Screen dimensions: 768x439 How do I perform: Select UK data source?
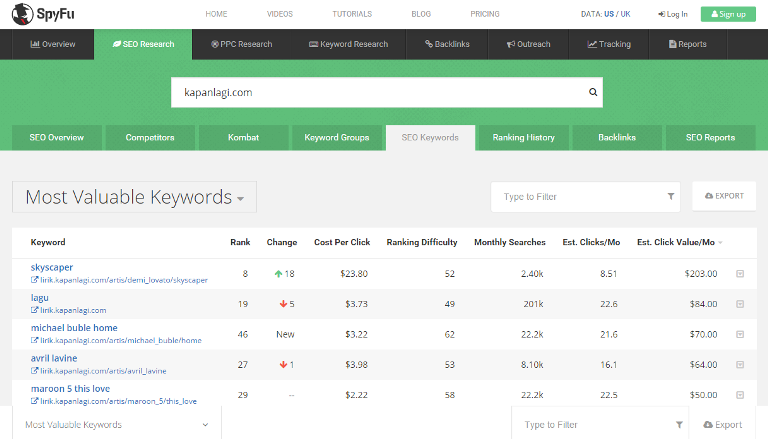pos(625,14)
